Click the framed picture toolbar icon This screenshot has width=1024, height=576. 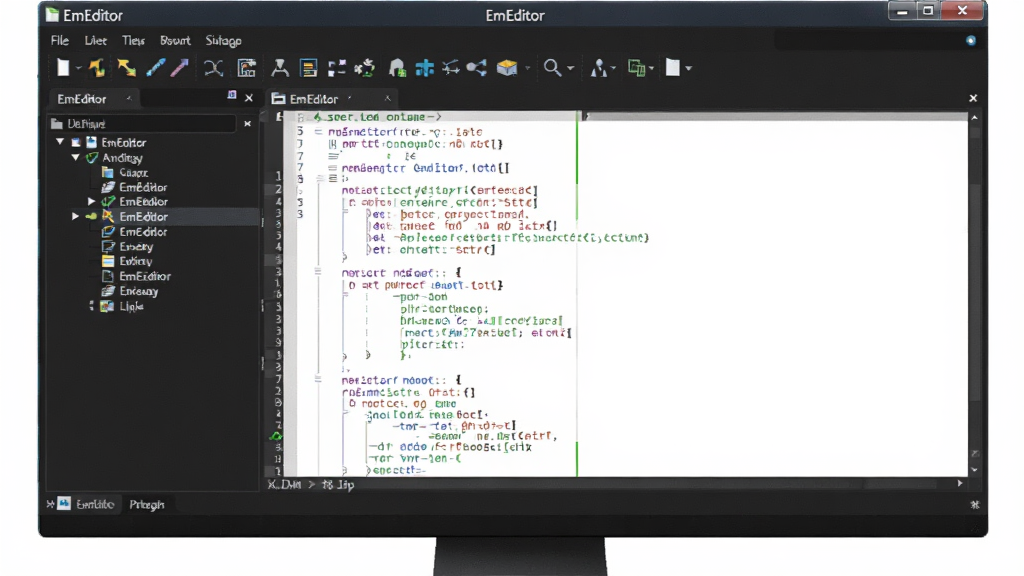[x=247, y=68]
